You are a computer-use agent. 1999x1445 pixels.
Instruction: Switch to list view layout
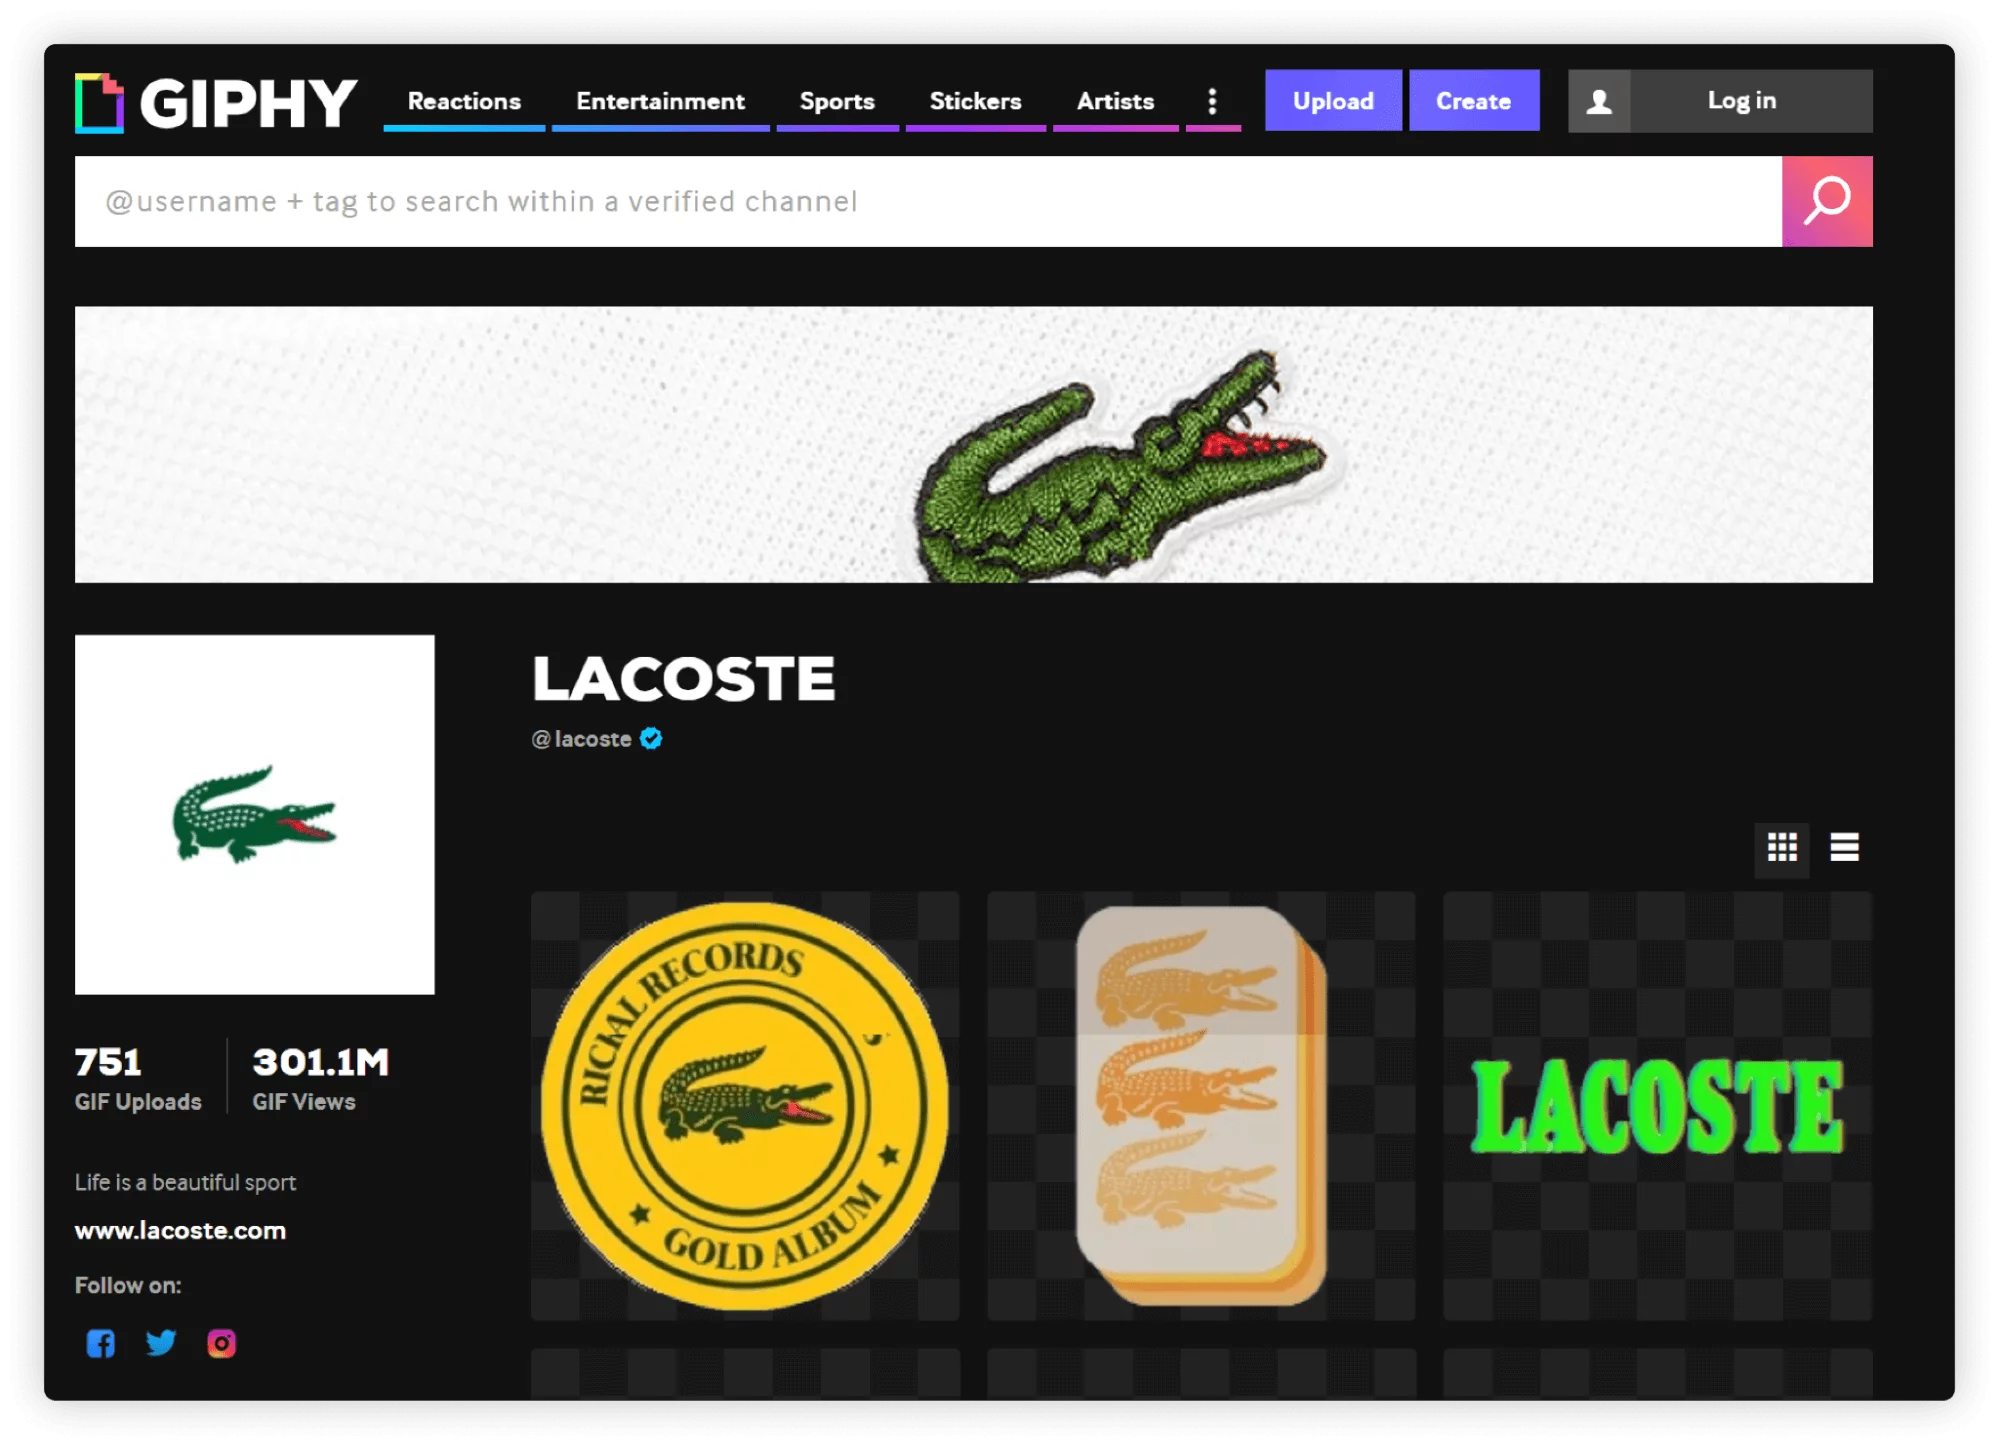[x=1845, y=846]
